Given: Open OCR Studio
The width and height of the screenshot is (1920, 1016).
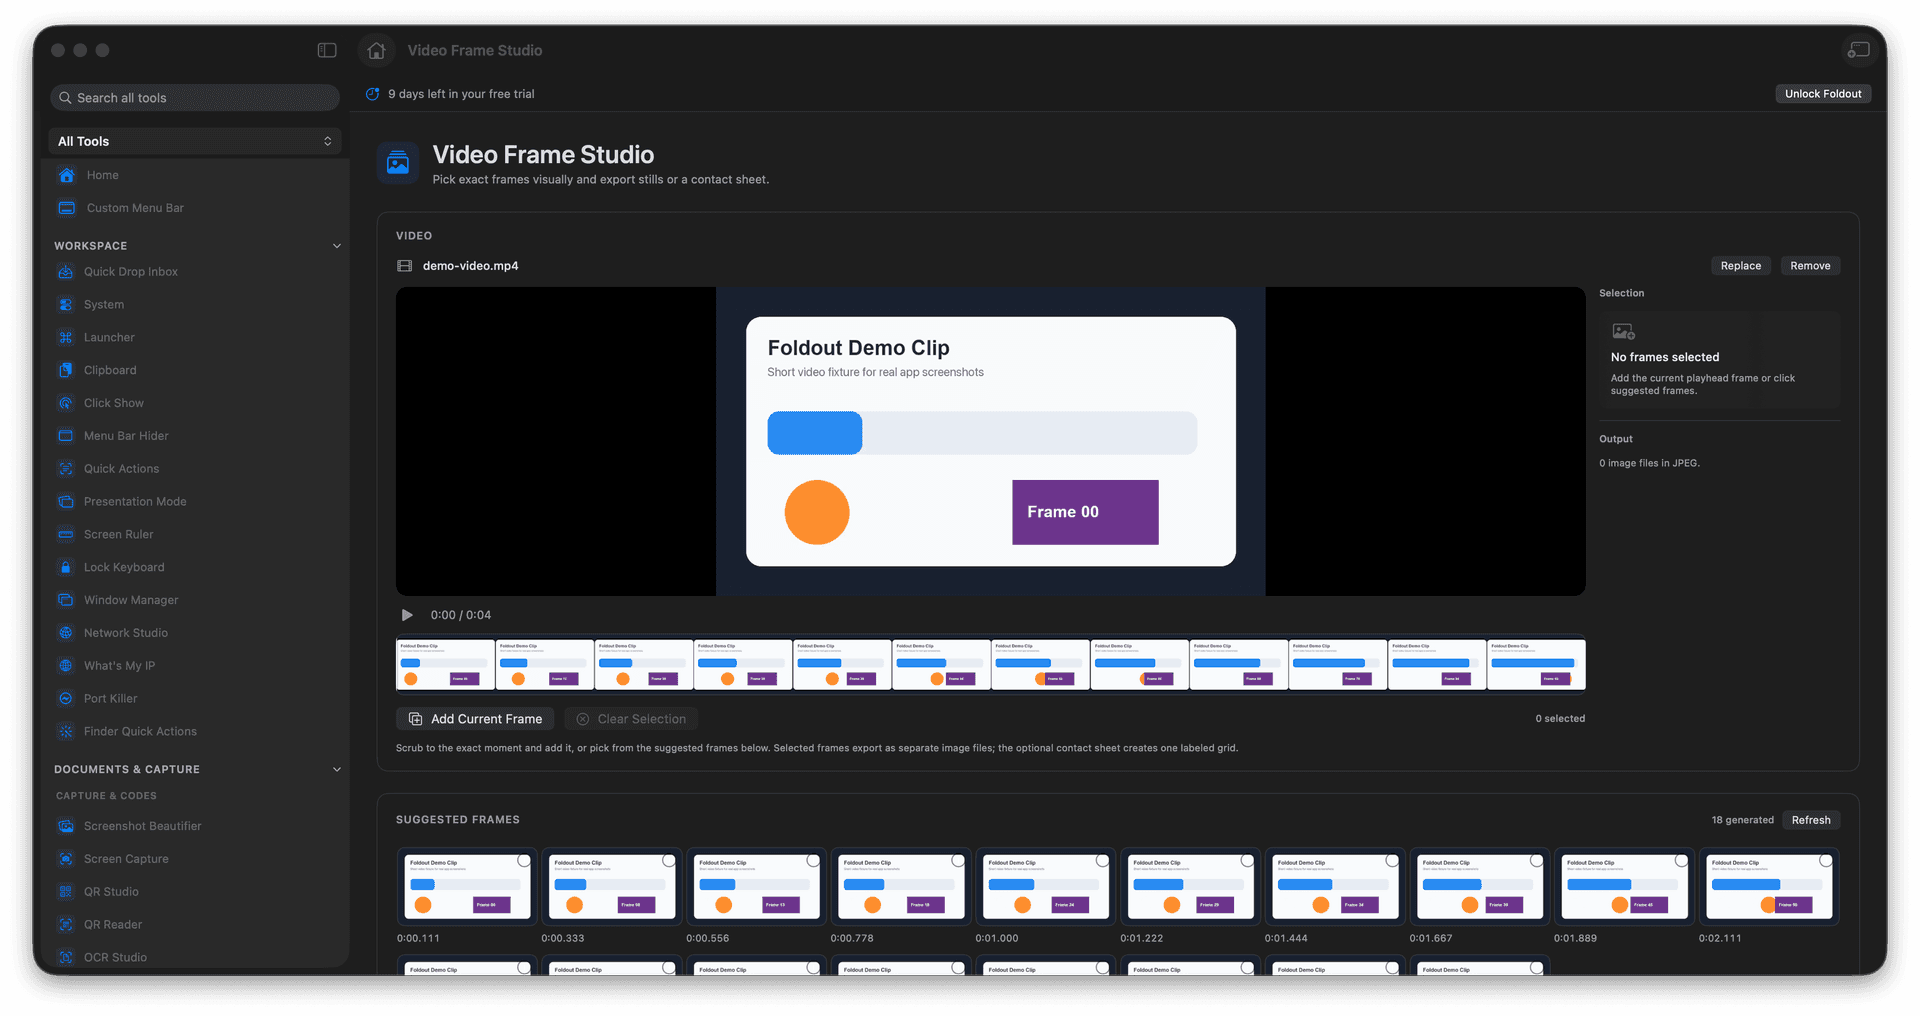Looking at the screenshot, I should click(x=195, y=957).
